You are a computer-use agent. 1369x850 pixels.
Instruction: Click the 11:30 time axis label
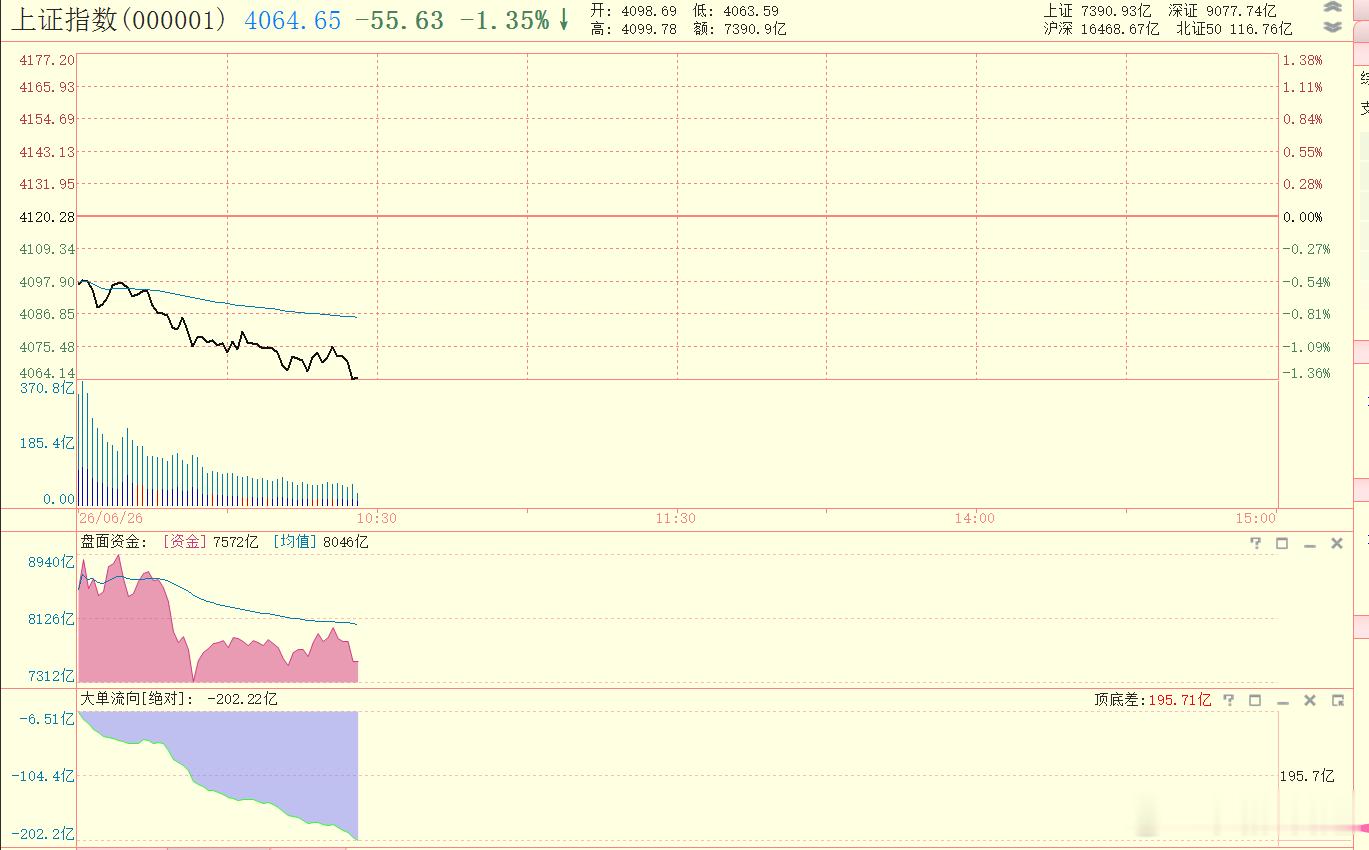click(676, 518)
